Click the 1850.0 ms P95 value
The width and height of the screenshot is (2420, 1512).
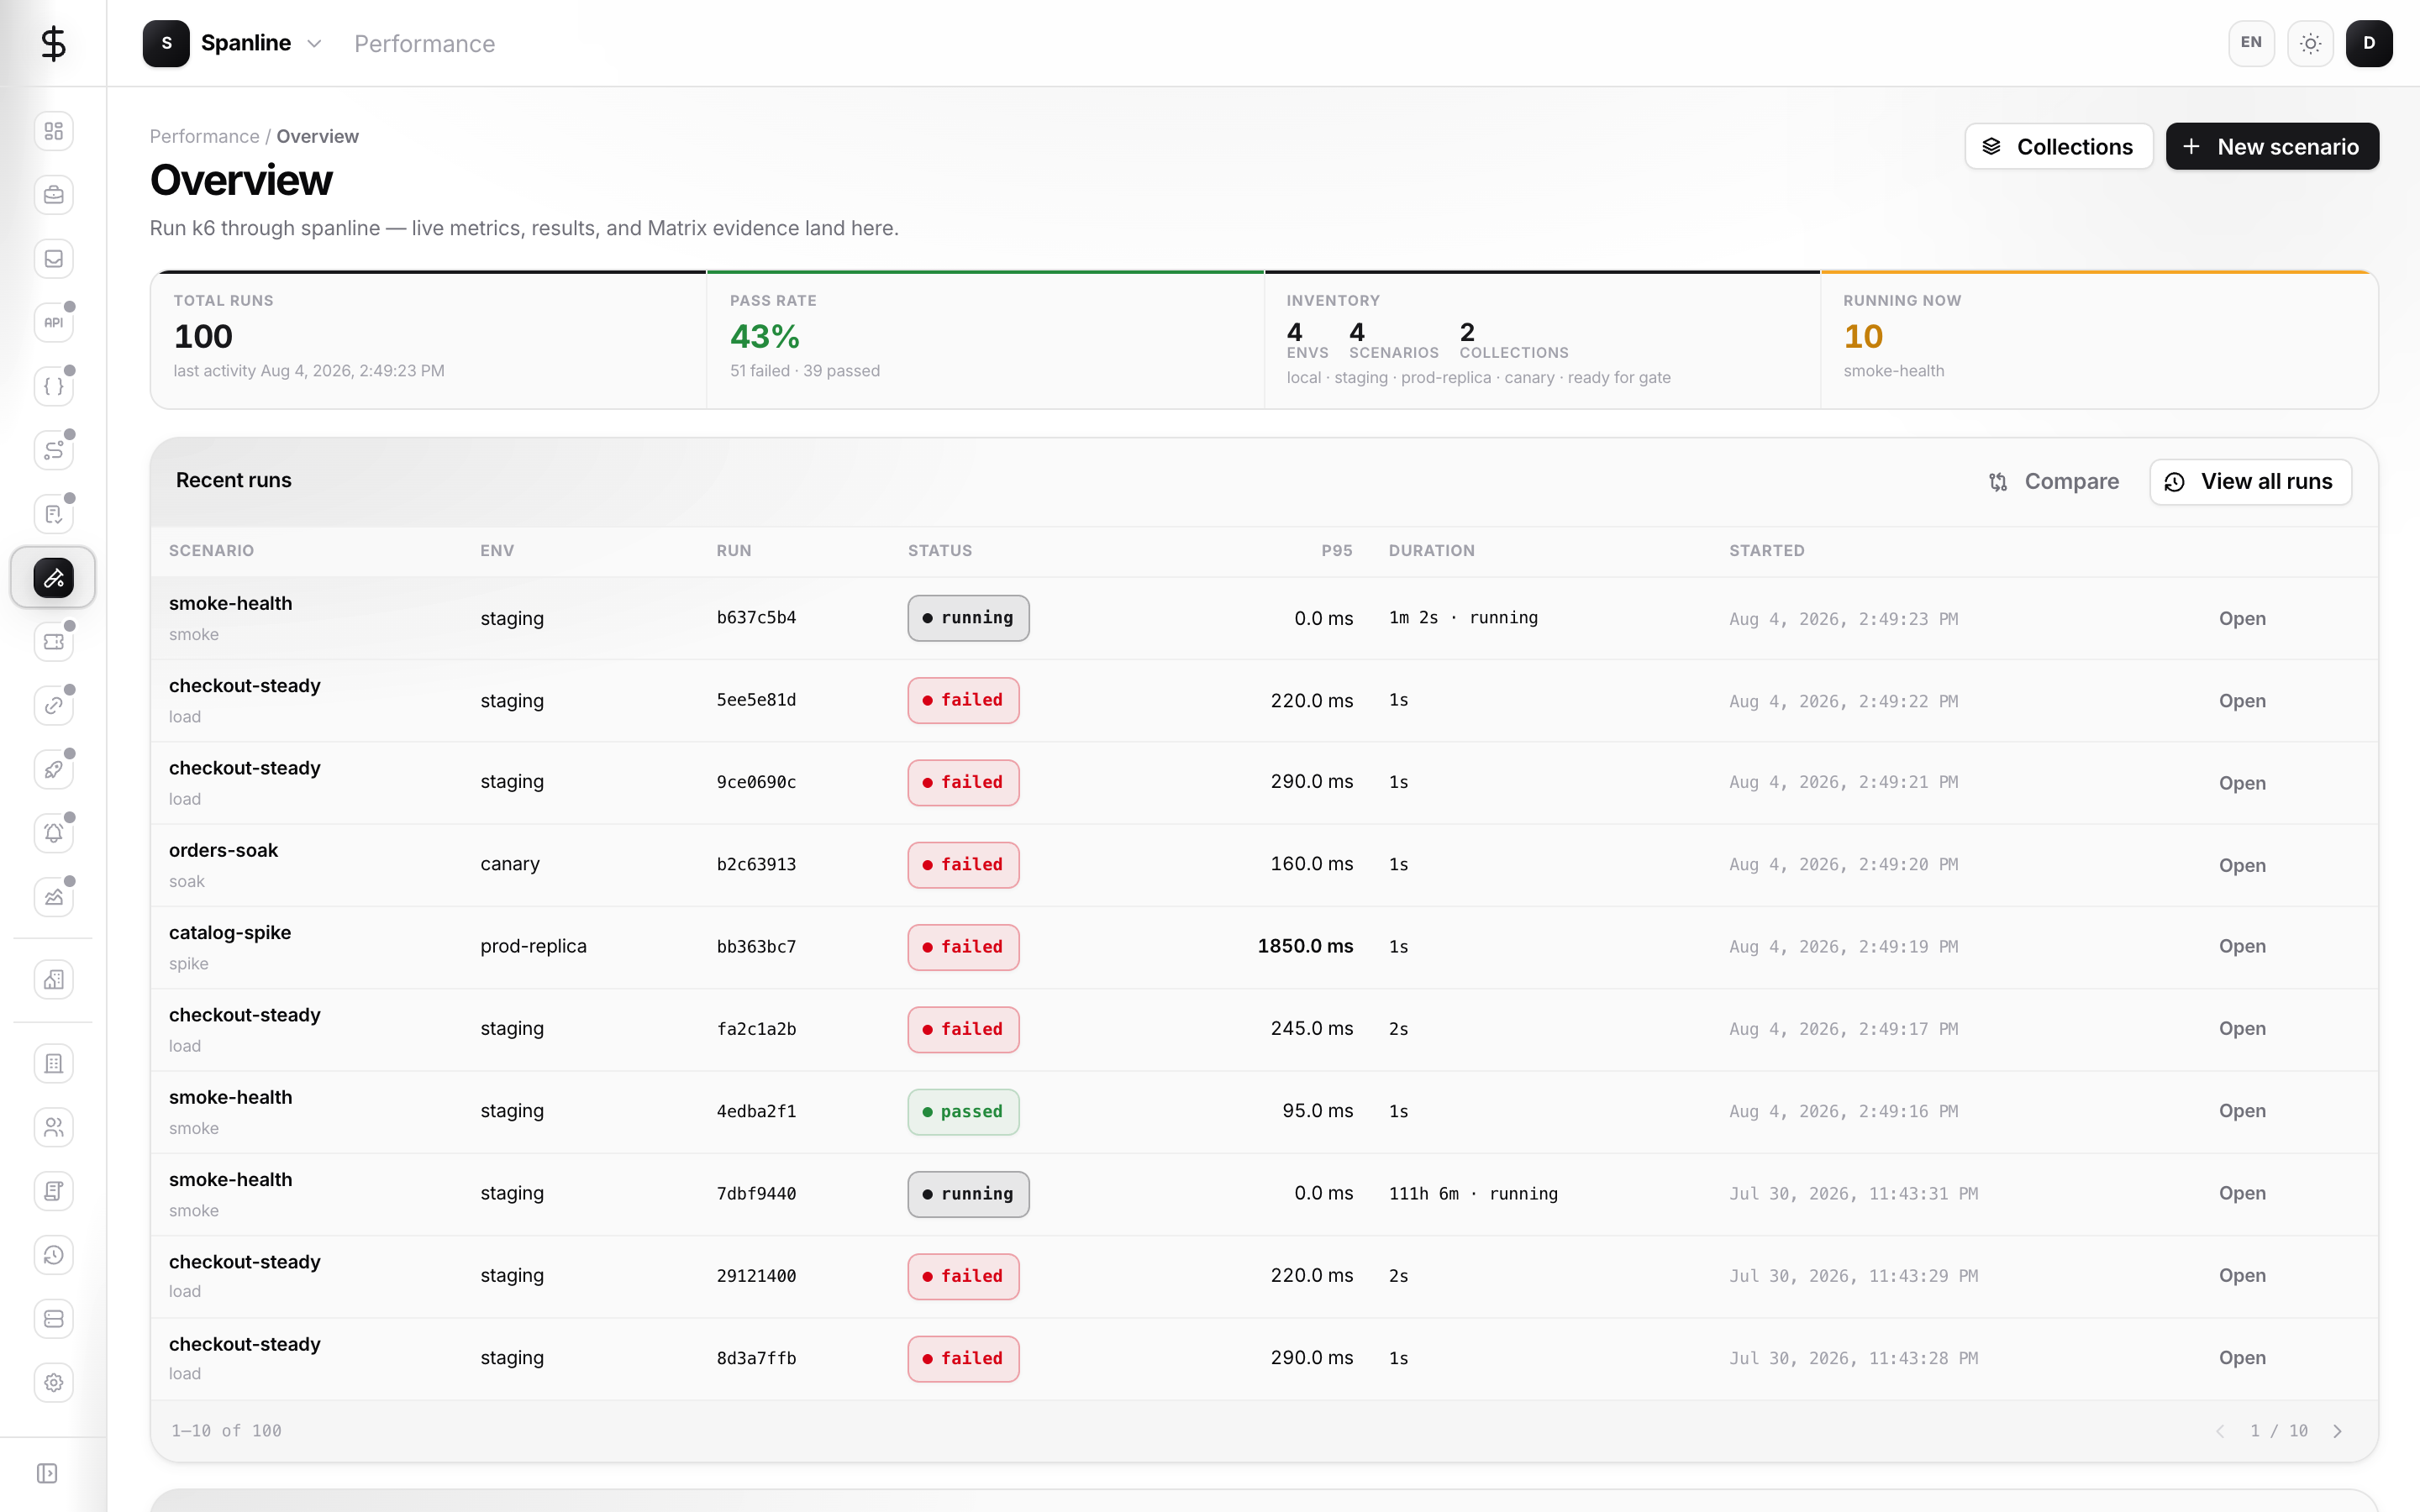pyautogui.click(x=1305, y=946)
